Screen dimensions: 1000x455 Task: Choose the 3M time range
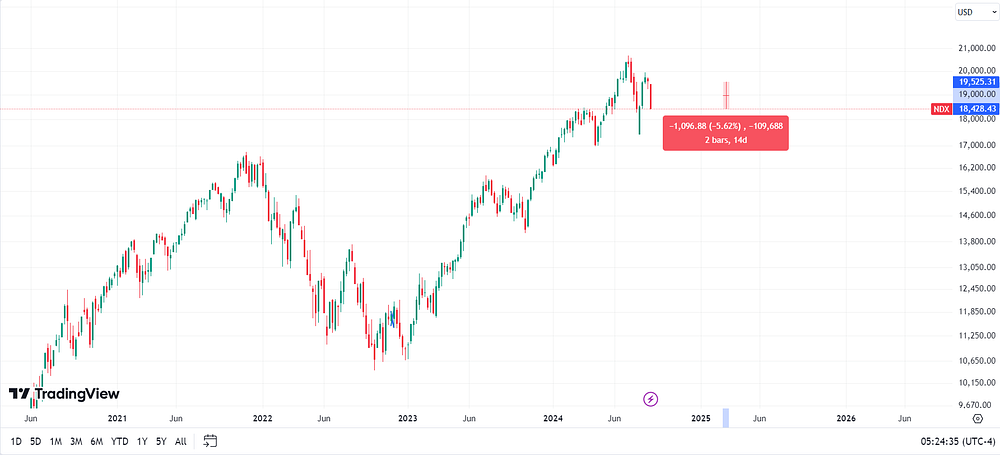[76, 441]
